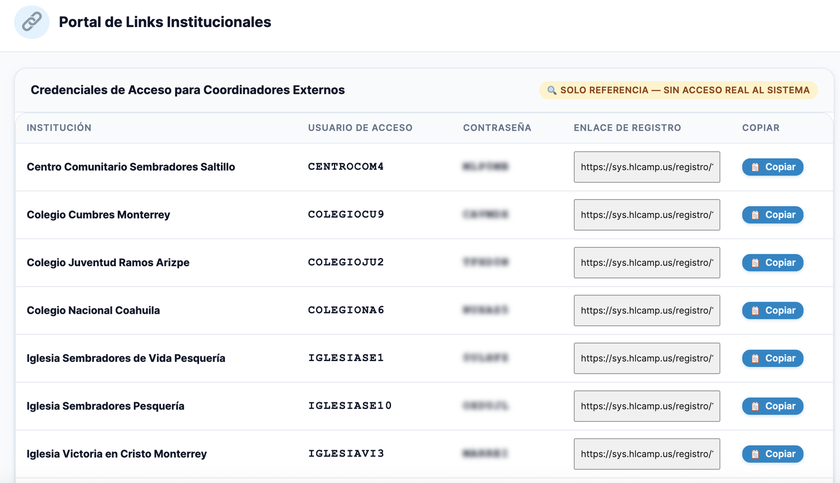
Task: Click heading Credenciales de Acceso para Coordinadores Externos
Action: [188, 90]
